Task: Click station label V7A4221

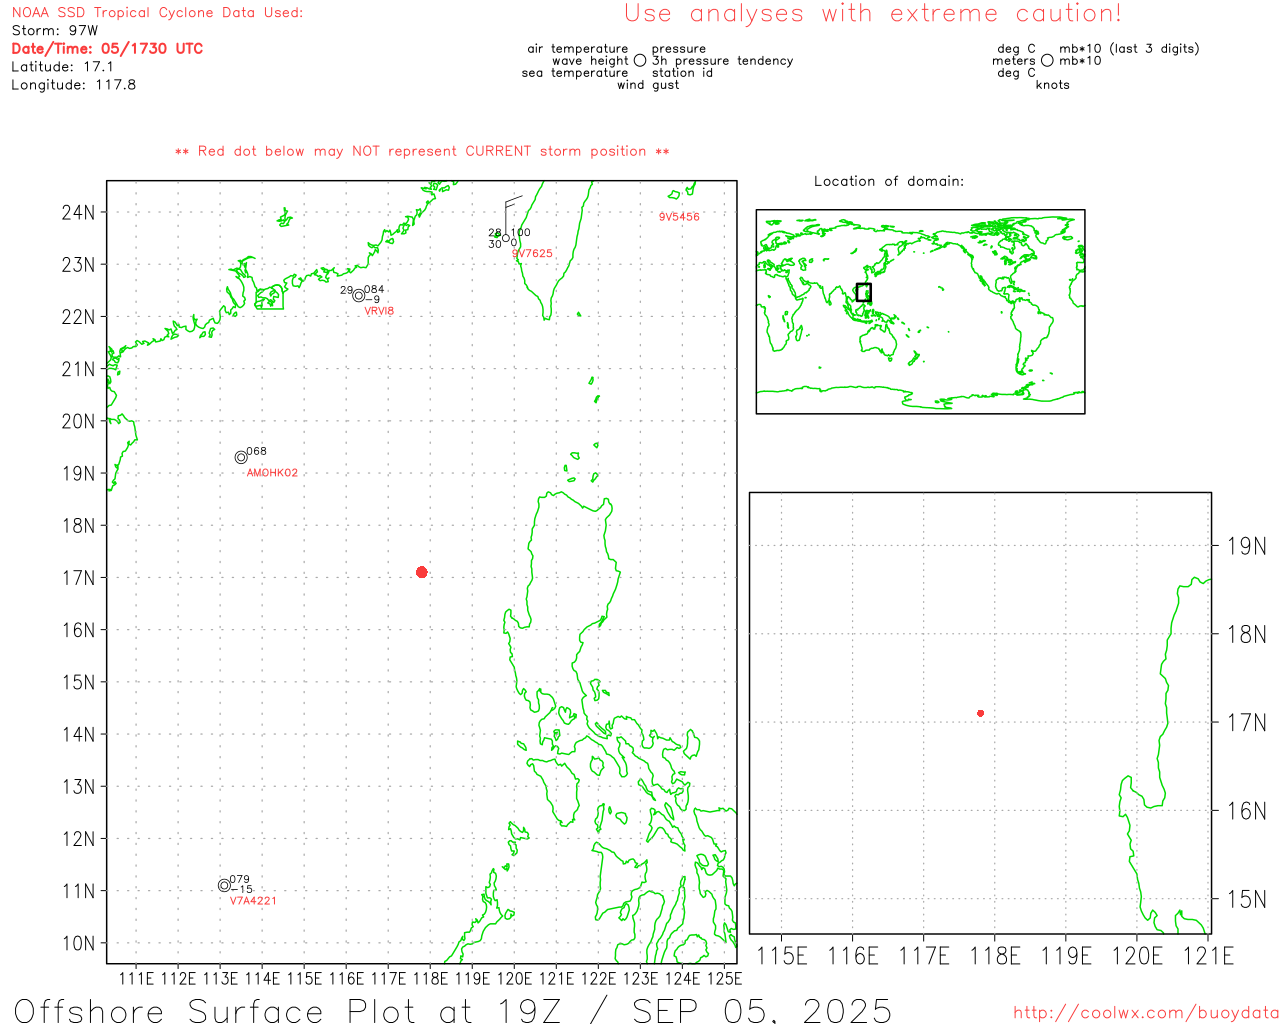Action: 253,901
